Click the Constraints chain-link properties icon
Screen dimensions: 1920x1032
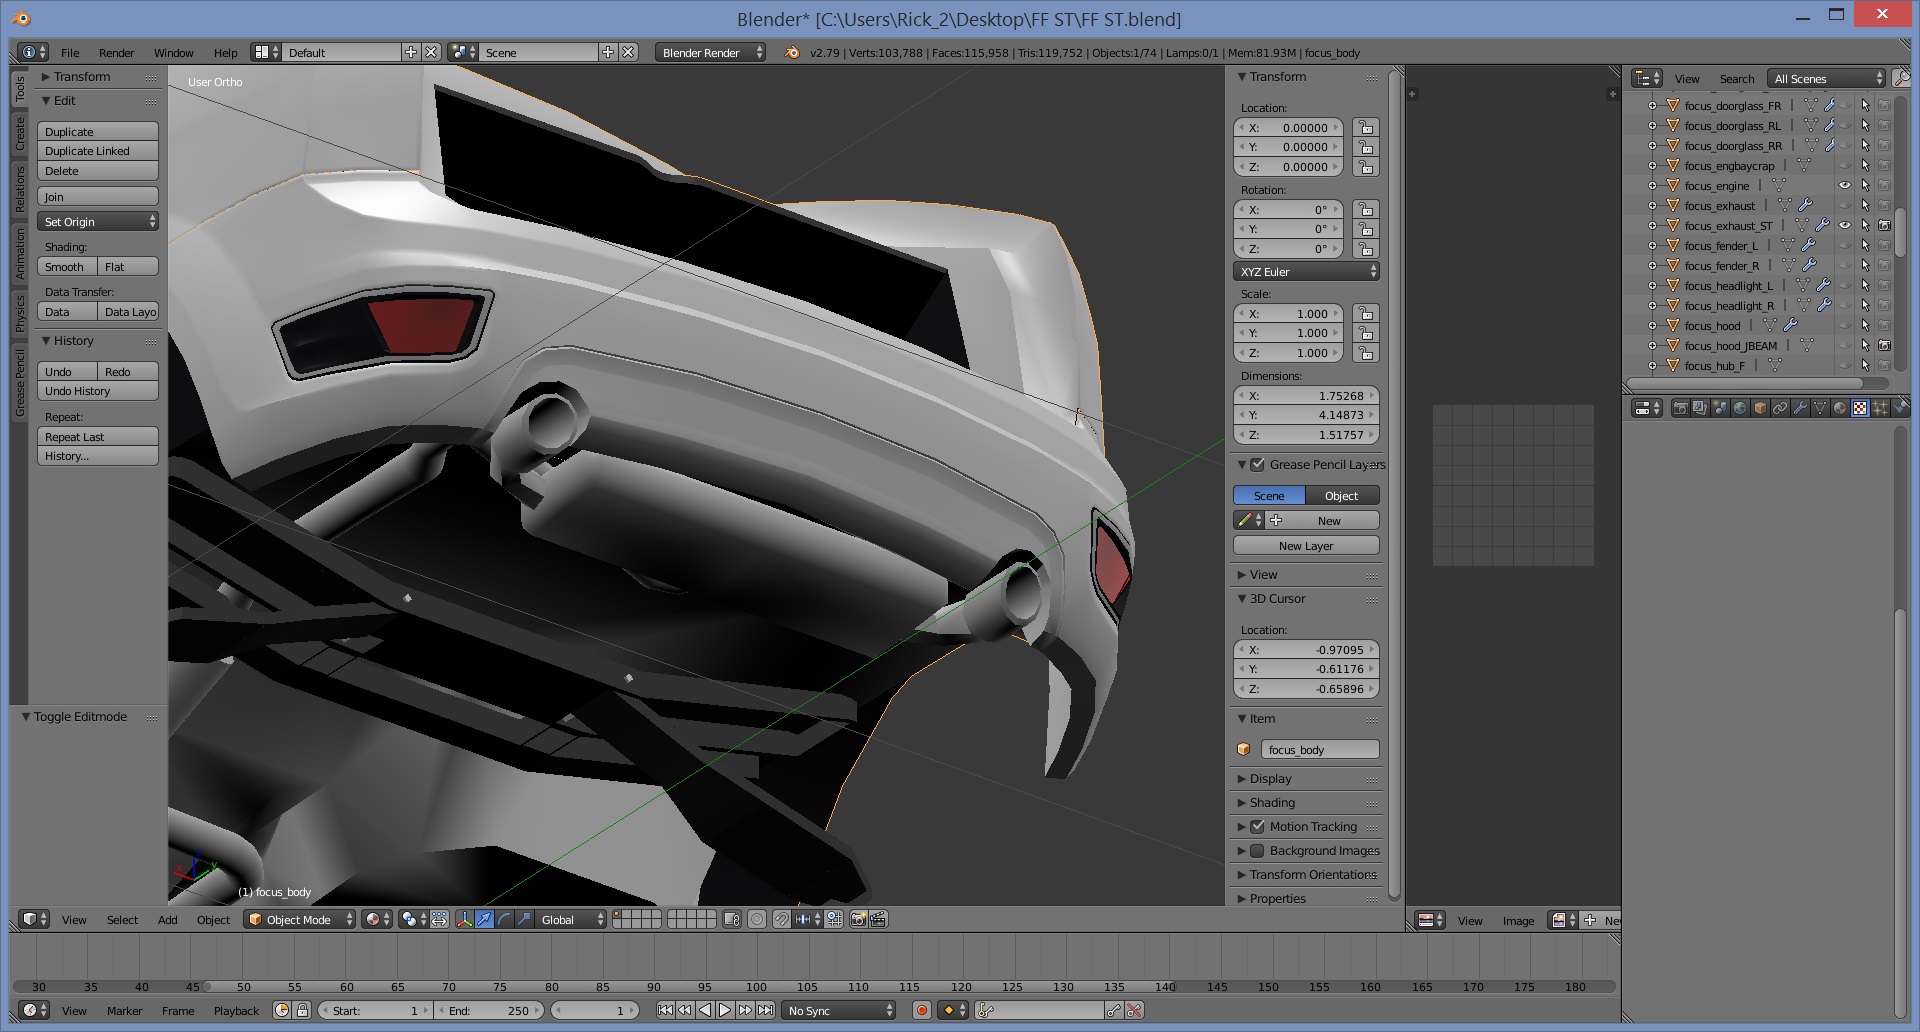tap(1780, 408)
